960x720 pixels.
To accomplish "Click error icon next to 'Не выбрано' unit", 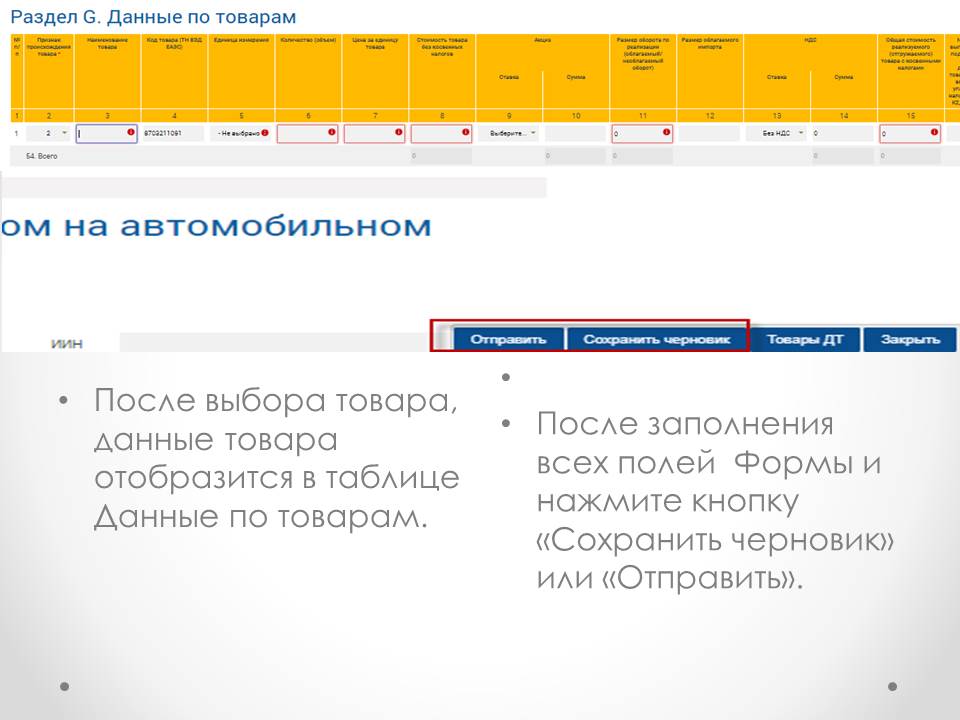I will pos(265,133).
